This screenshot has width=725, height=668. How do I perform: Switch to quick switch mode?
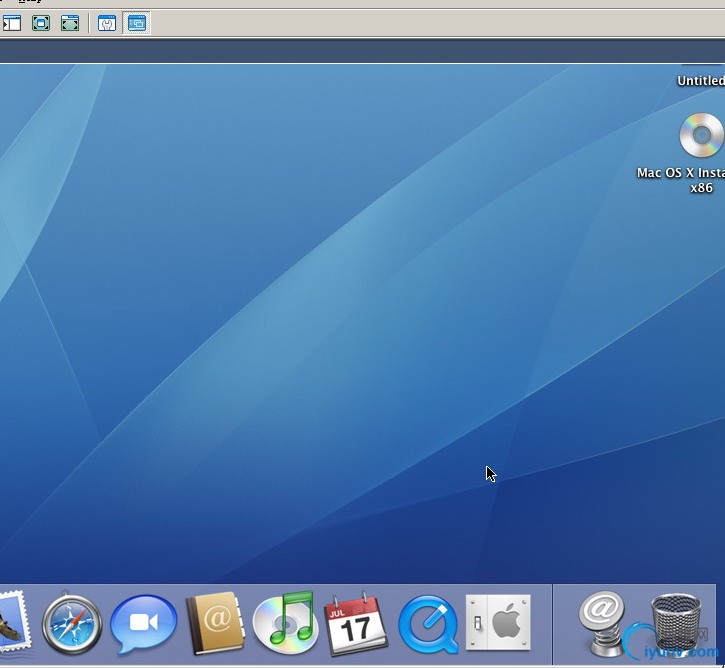coord(70,23)
